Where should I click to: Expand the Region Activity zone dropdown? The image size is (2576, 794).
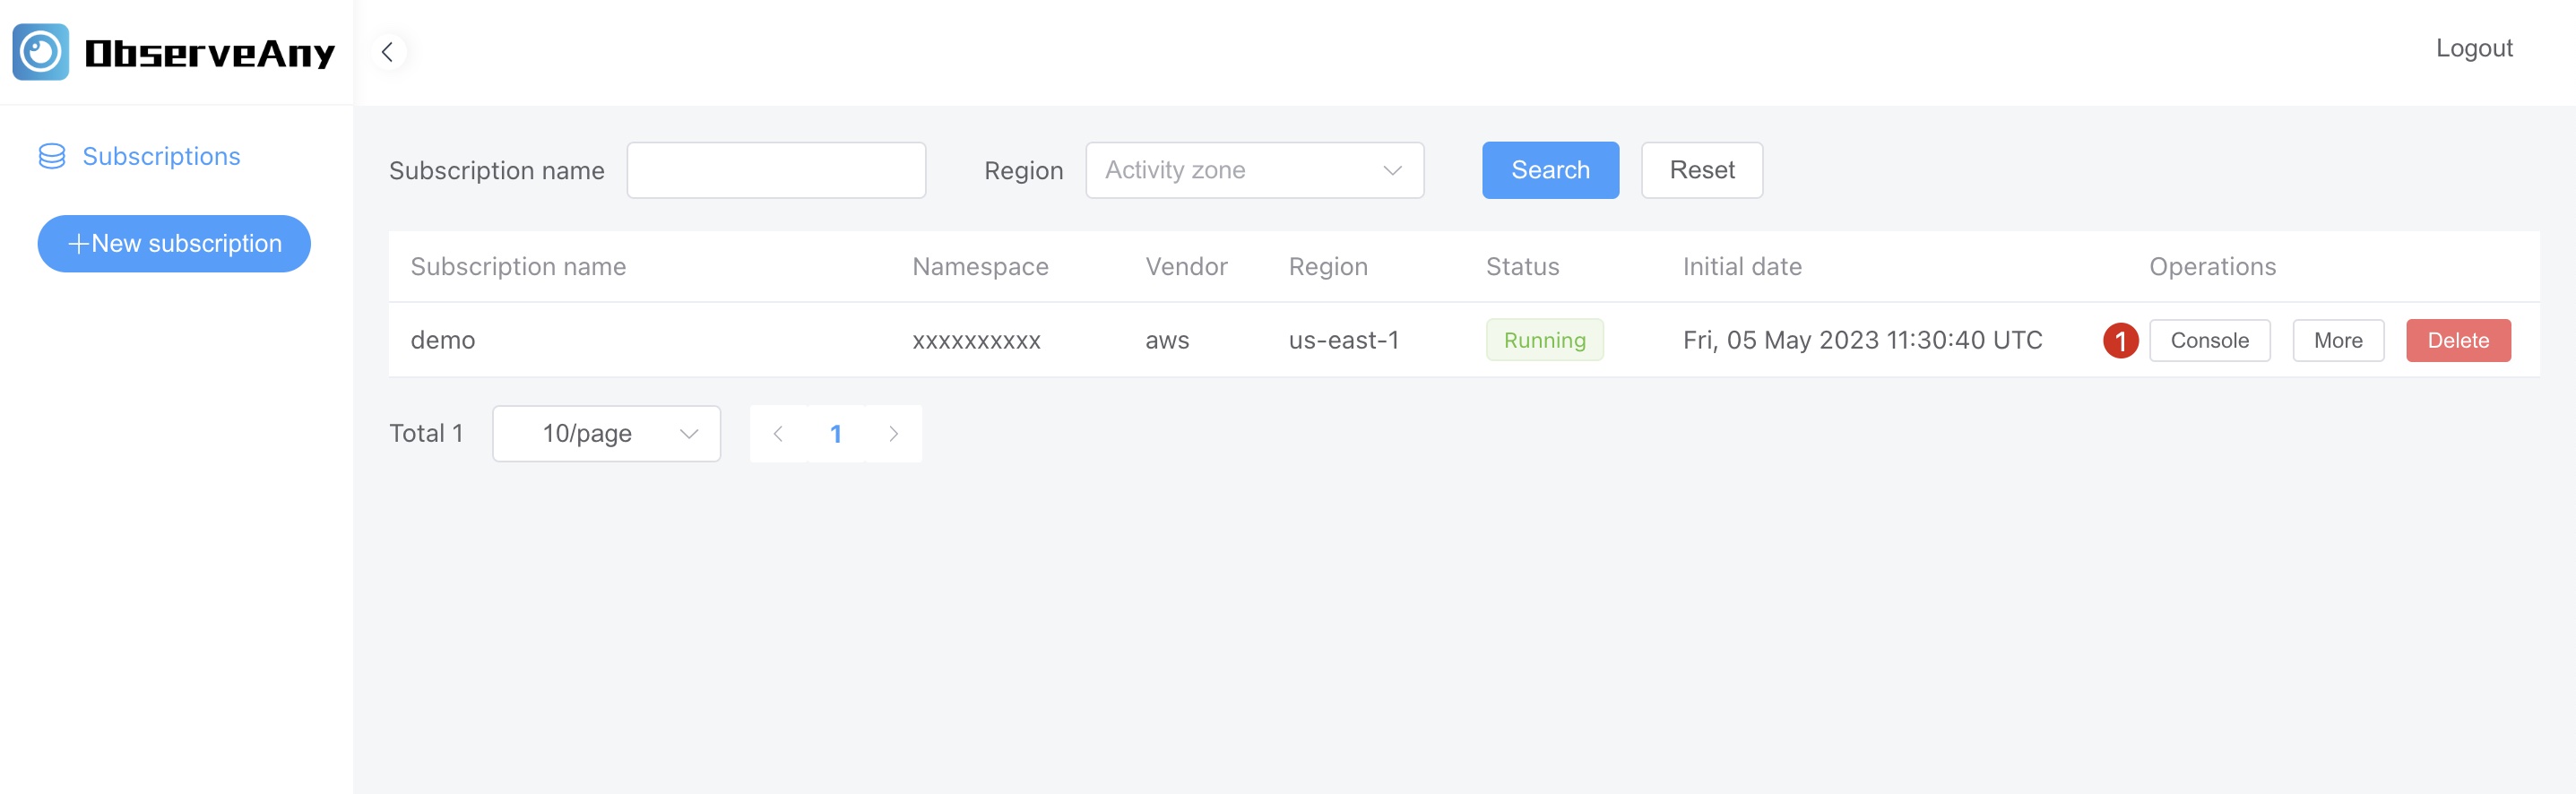pos(1254,171)
